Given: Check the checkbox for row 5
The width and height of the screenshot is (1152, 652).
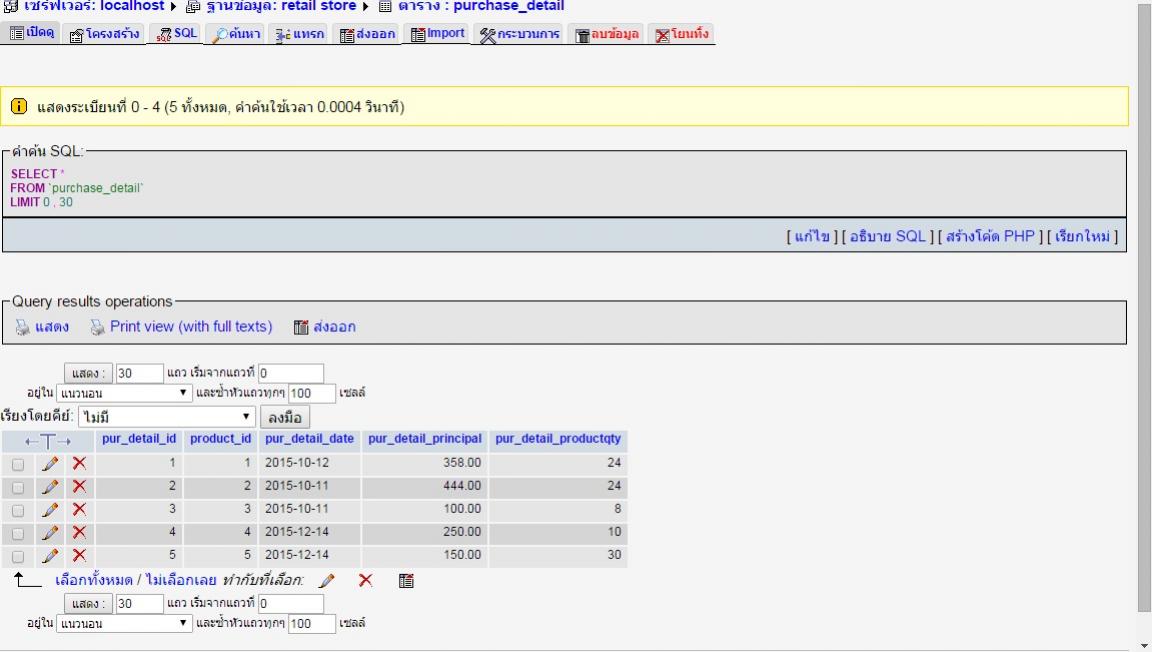Looking at the screenshot, I should pyautogui.click(x=18, y=556).
